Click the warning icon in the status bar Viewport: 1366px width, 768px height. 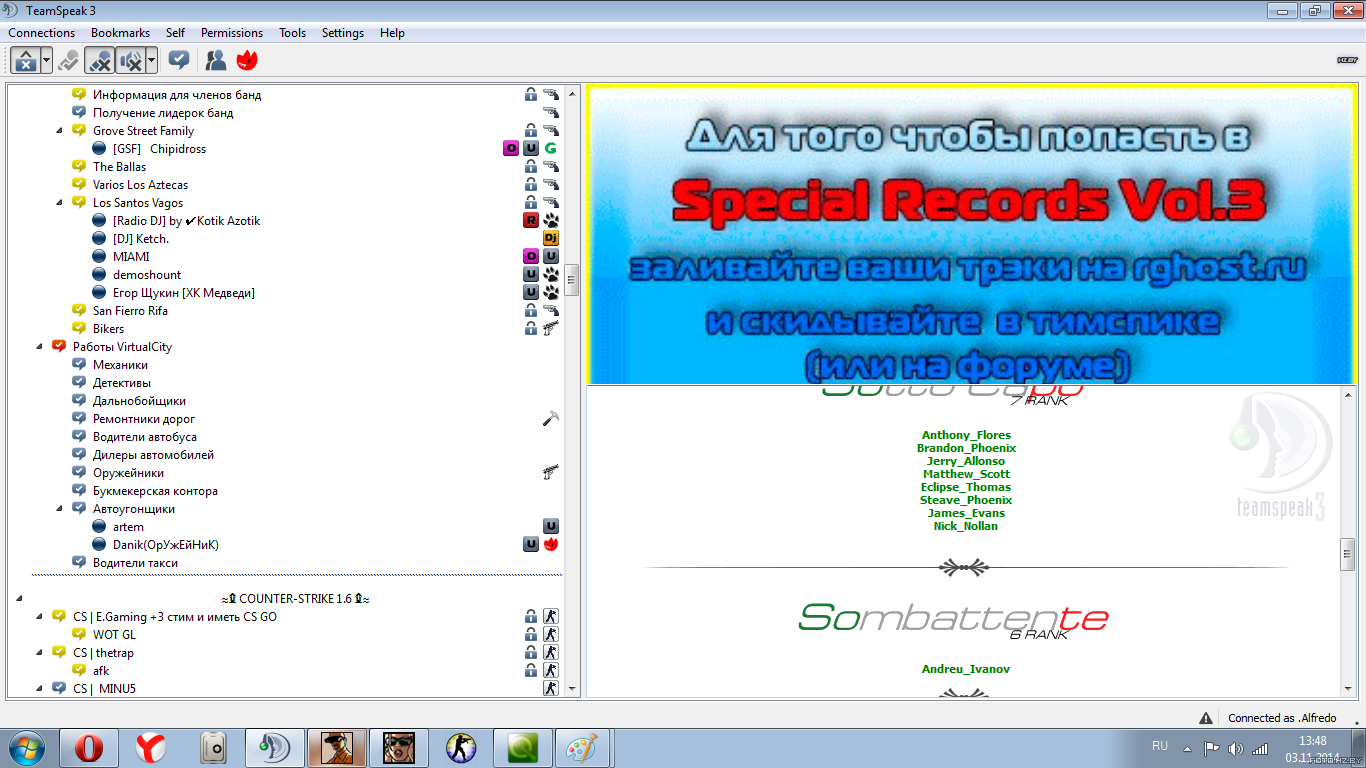point(1207,718)
